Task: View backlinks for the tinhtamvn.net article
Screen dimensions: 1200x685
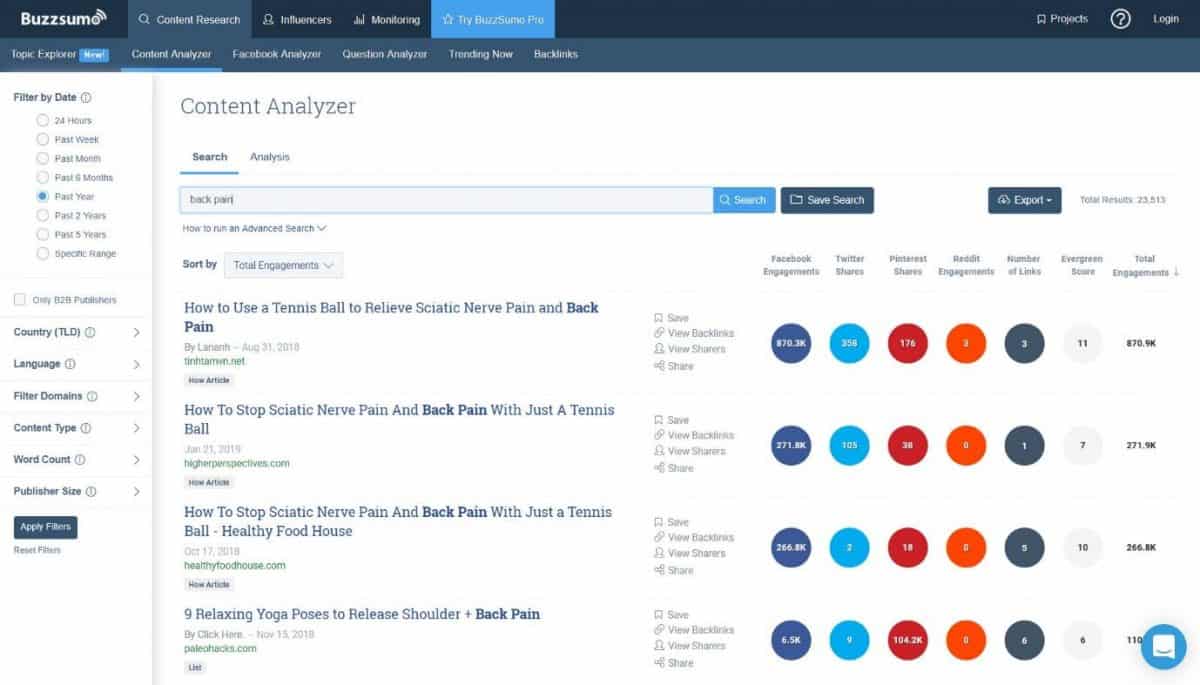Action: coord(694,333)
